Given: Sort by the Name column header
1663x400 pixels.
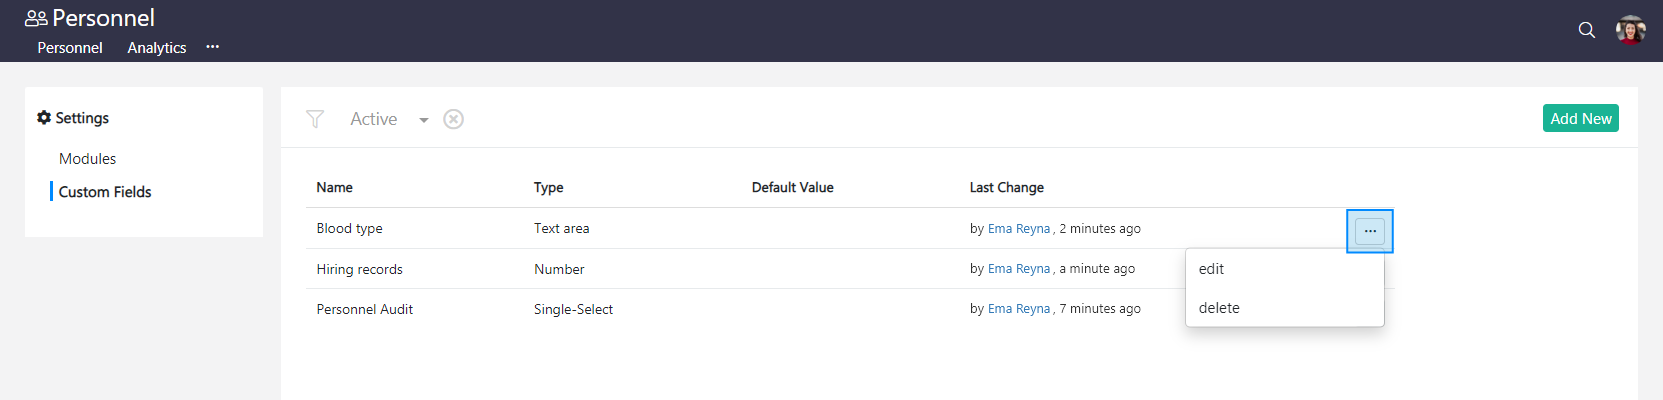Looking at the screenshot, I should pos(334,187).
